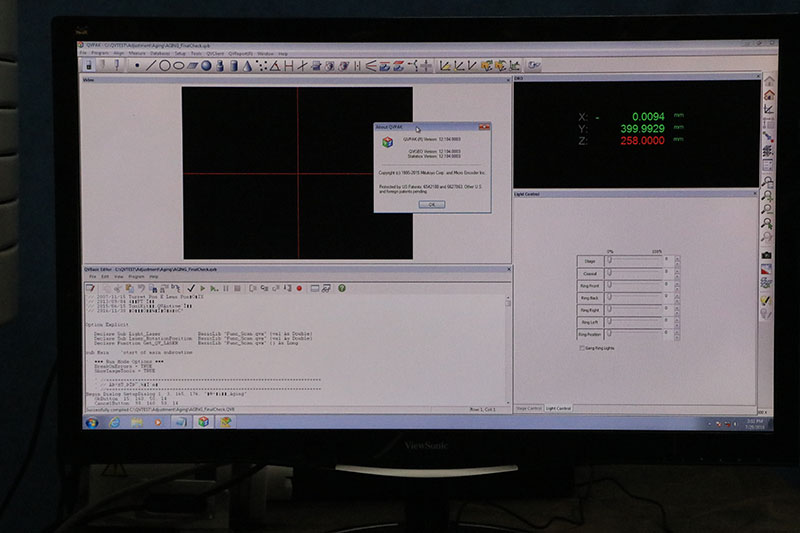
Task: Switch to the Stage Control tab
Action: point(529,409)
